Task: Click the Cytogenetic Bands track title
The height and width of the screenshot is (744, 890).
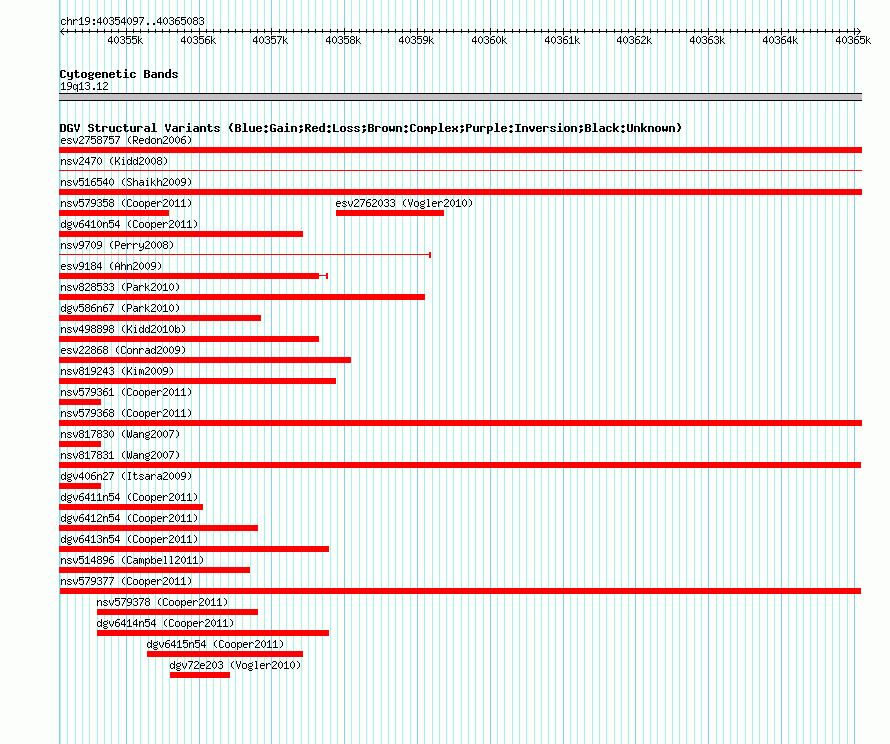Action: click(119, 74)
